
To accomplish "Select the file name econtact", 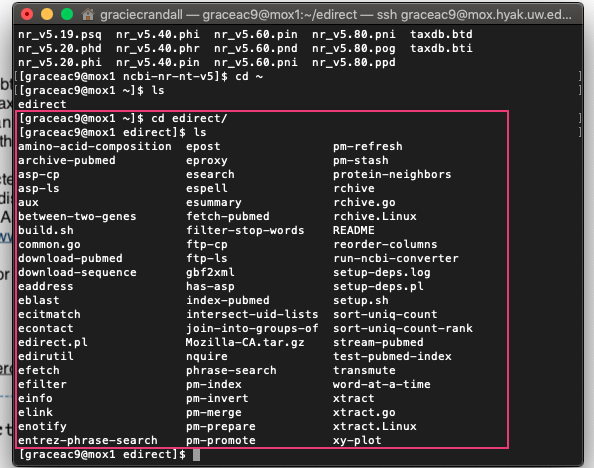I will [46, 329].
